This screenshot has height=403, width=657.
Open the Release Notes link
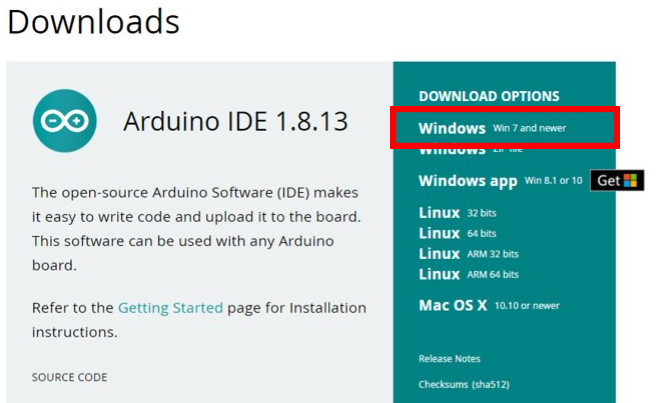pyautogui.click(x=449, y=359)
